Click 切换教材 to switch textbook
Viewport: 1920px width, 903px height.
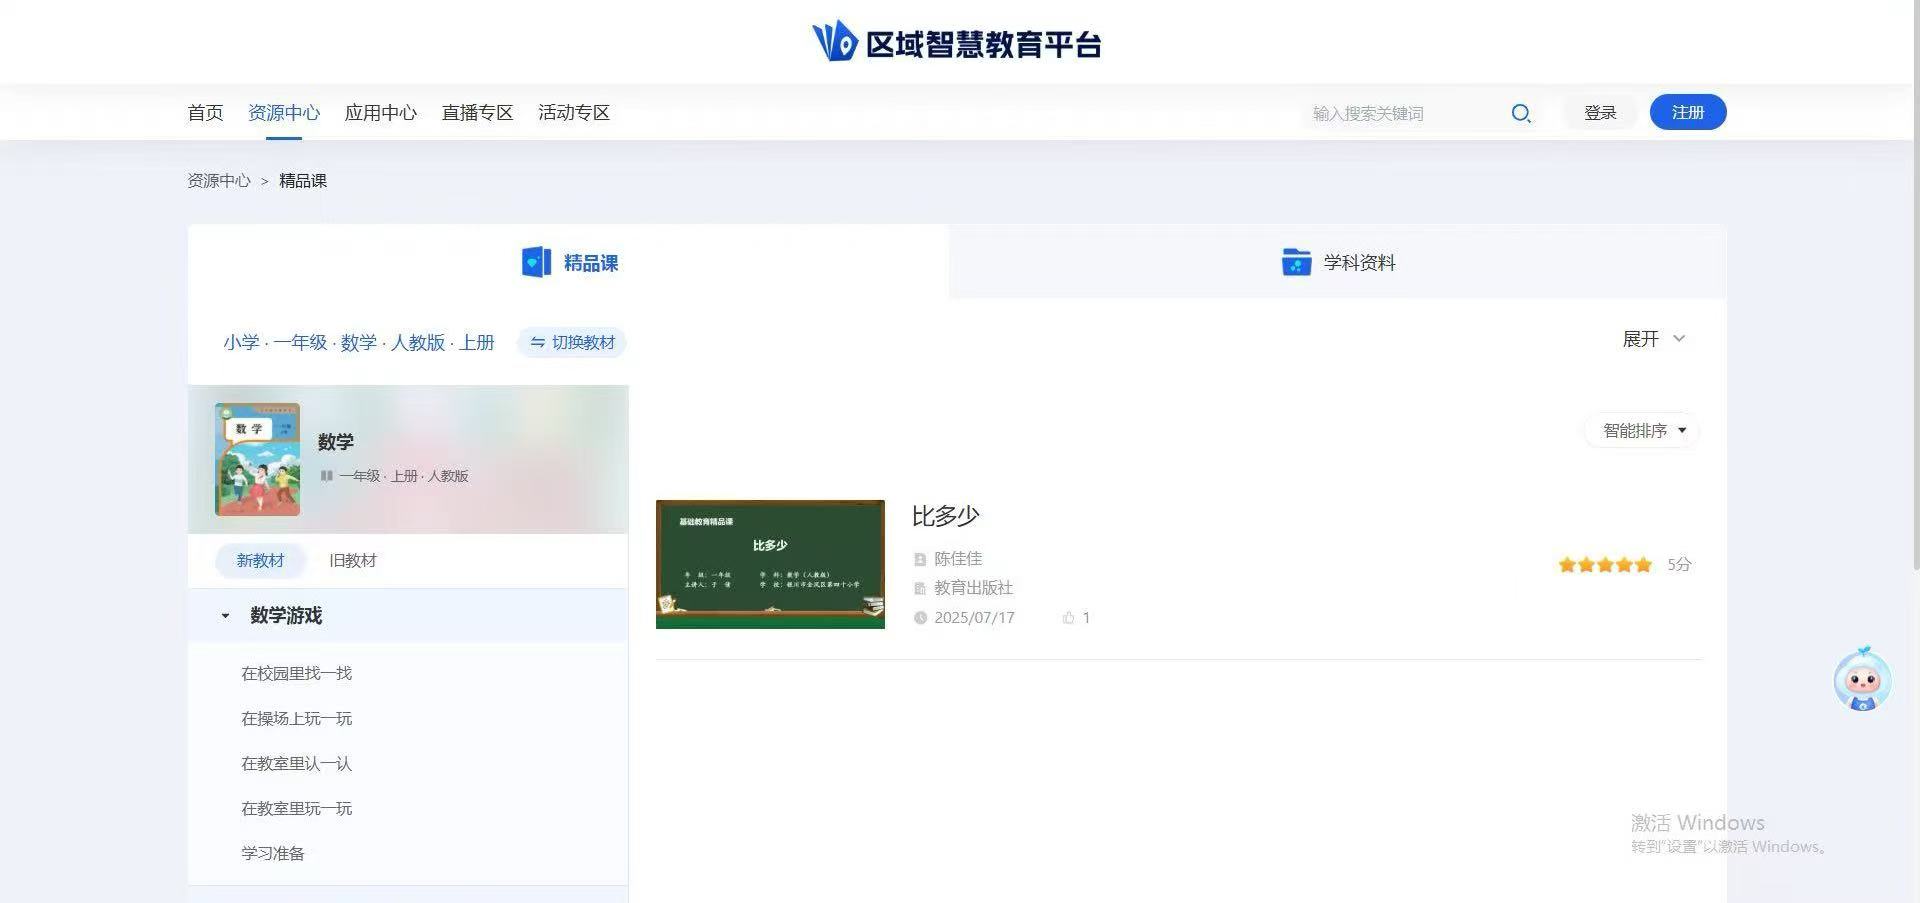[572, 343]
